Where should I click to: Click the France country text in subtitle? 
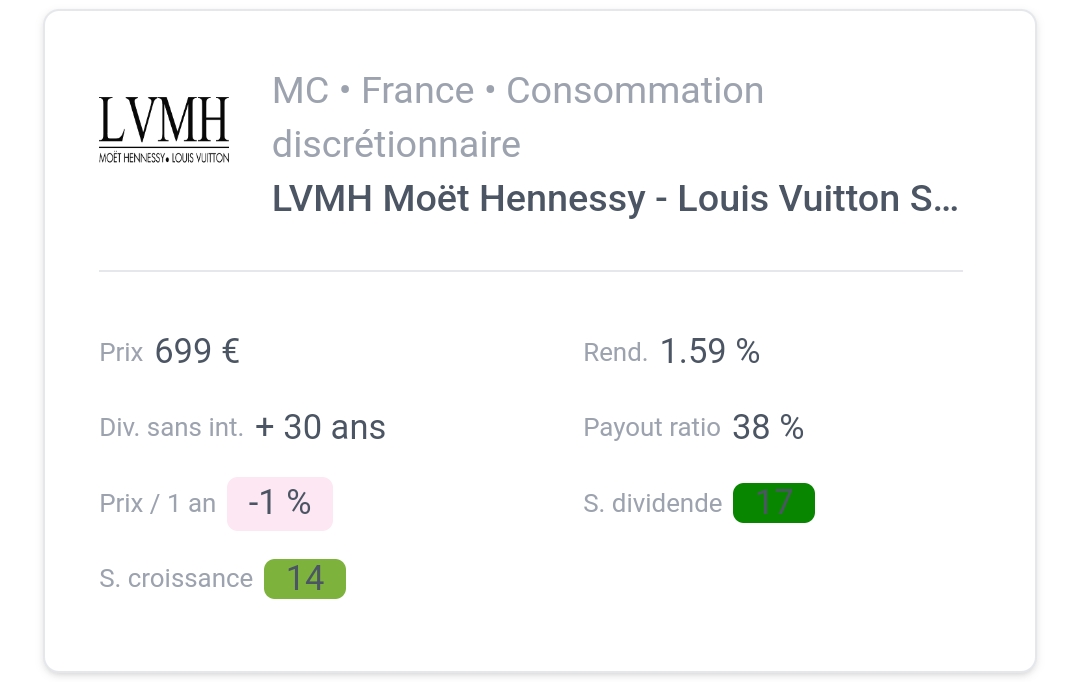tap(418, 91)
